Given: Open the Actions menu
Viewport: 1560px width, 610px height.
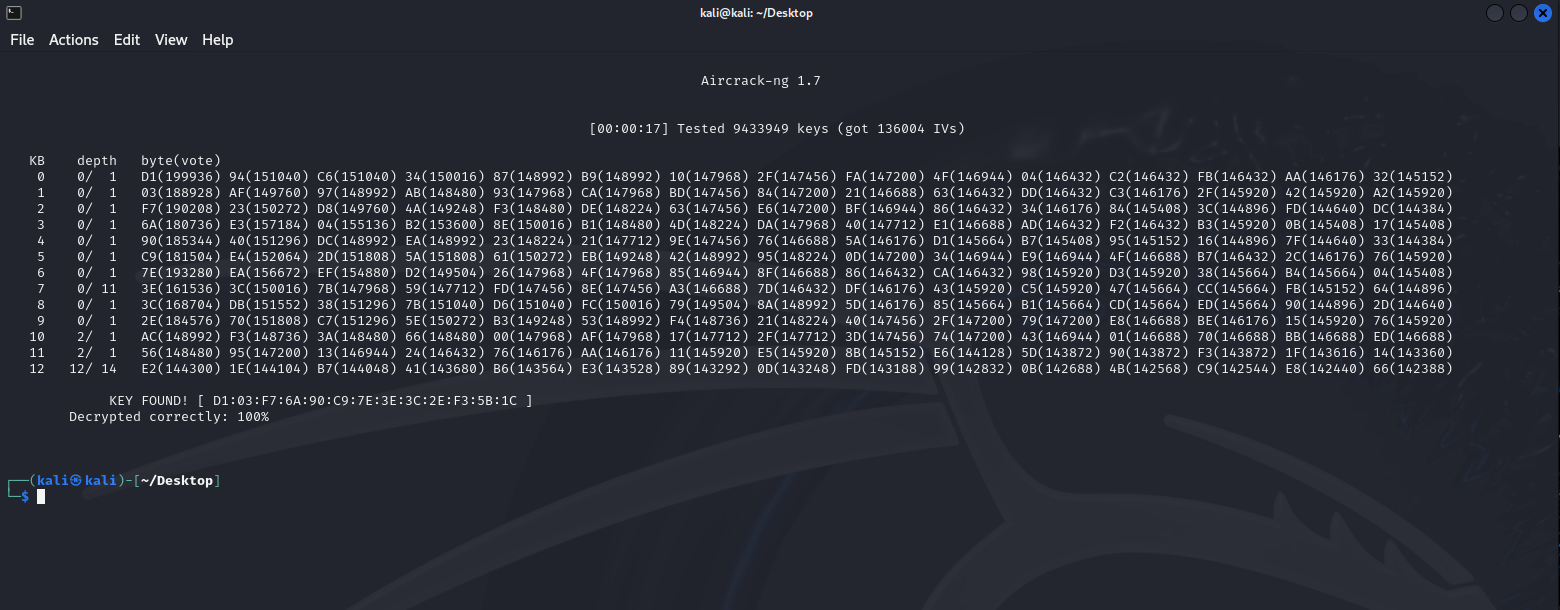Looking at the screenshot, I should pyautogui.click(x=74, y=40).
